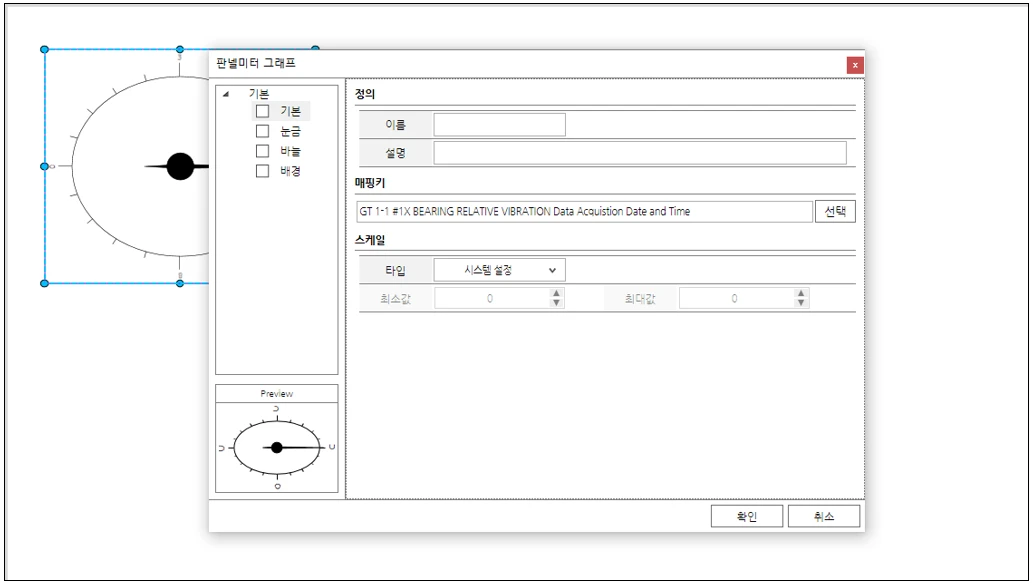
Task: Select the 배경 tree item label
Action: (x=291, y=171)
